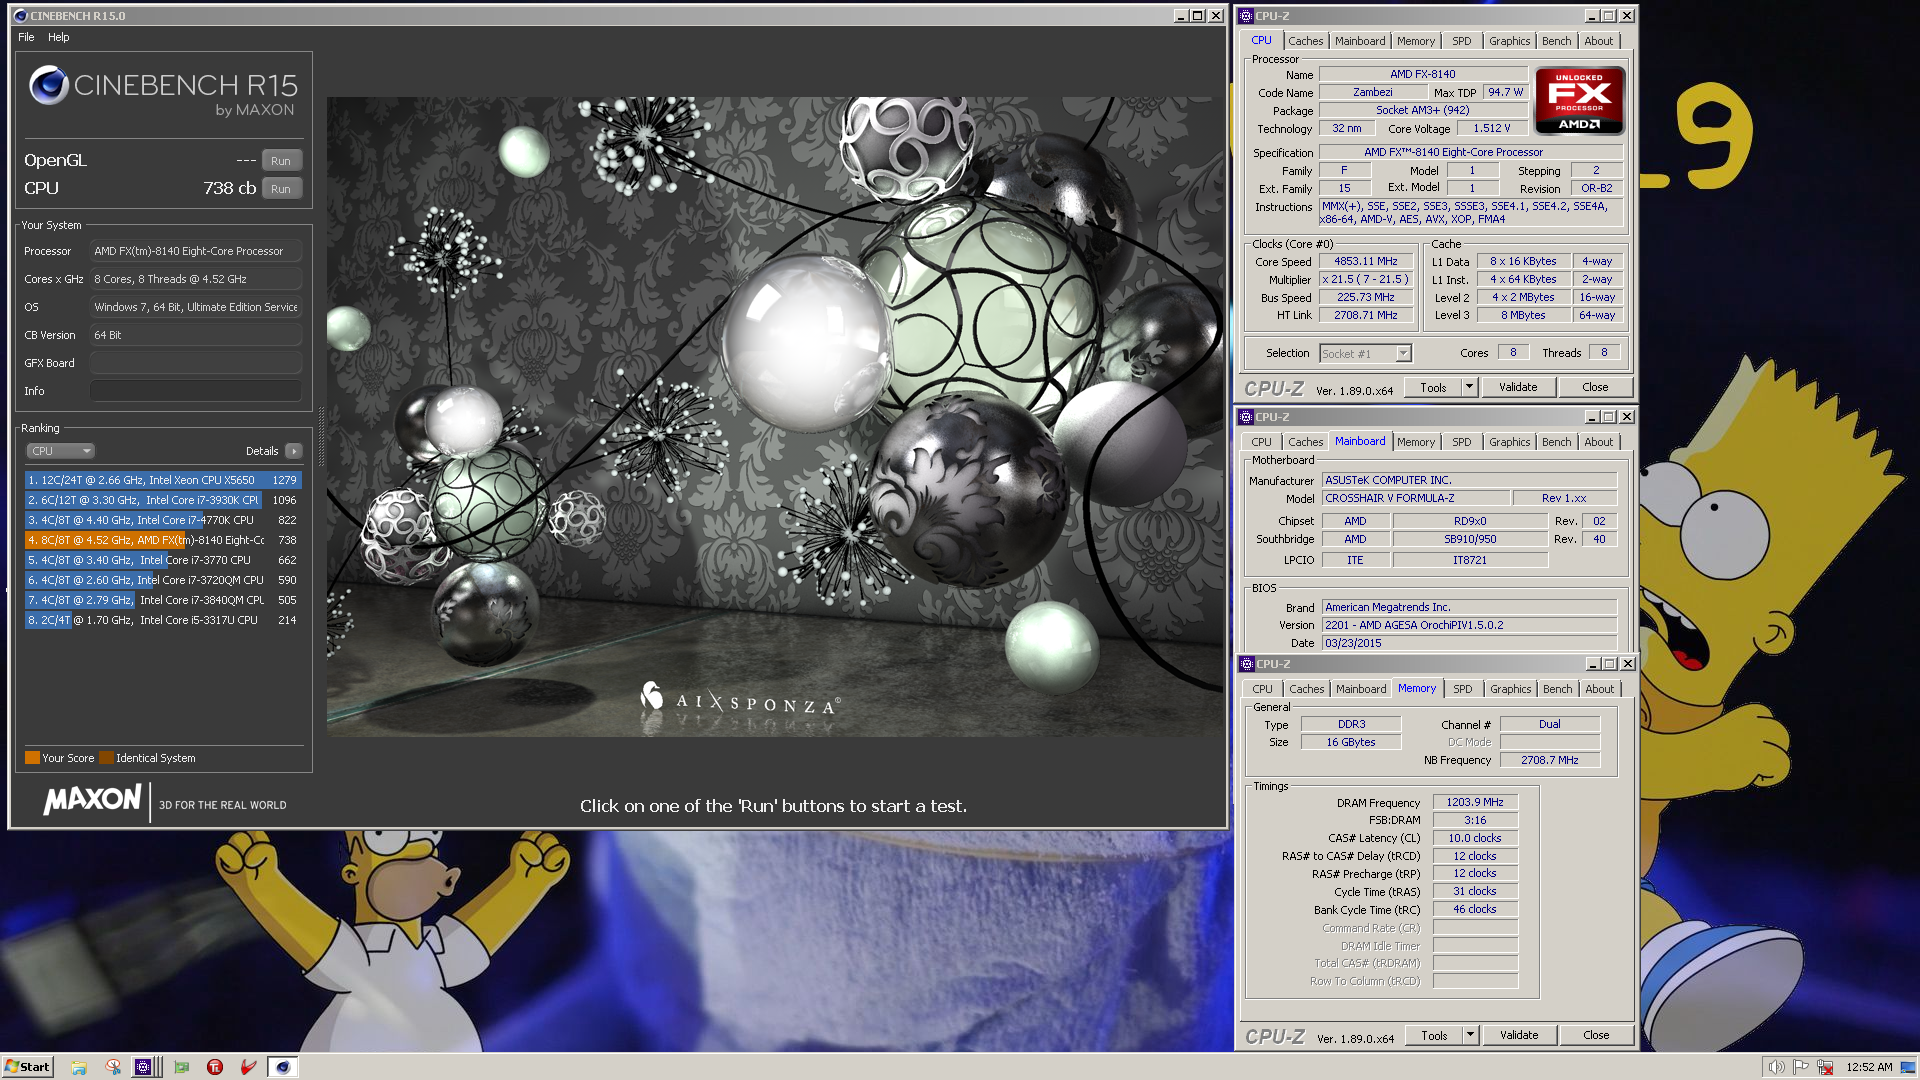Select highlighted AMD FX-8140 ranking row
This screenshot has height=1080, width=1920.
tap(162, 540)
